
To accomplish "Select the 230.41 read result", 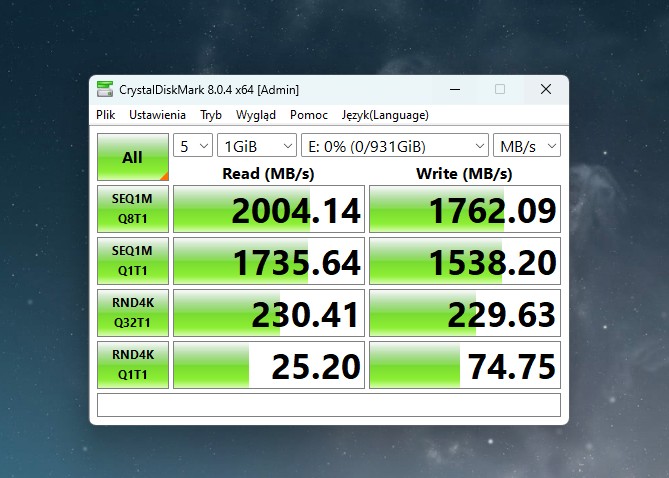I will coord(269,313).
